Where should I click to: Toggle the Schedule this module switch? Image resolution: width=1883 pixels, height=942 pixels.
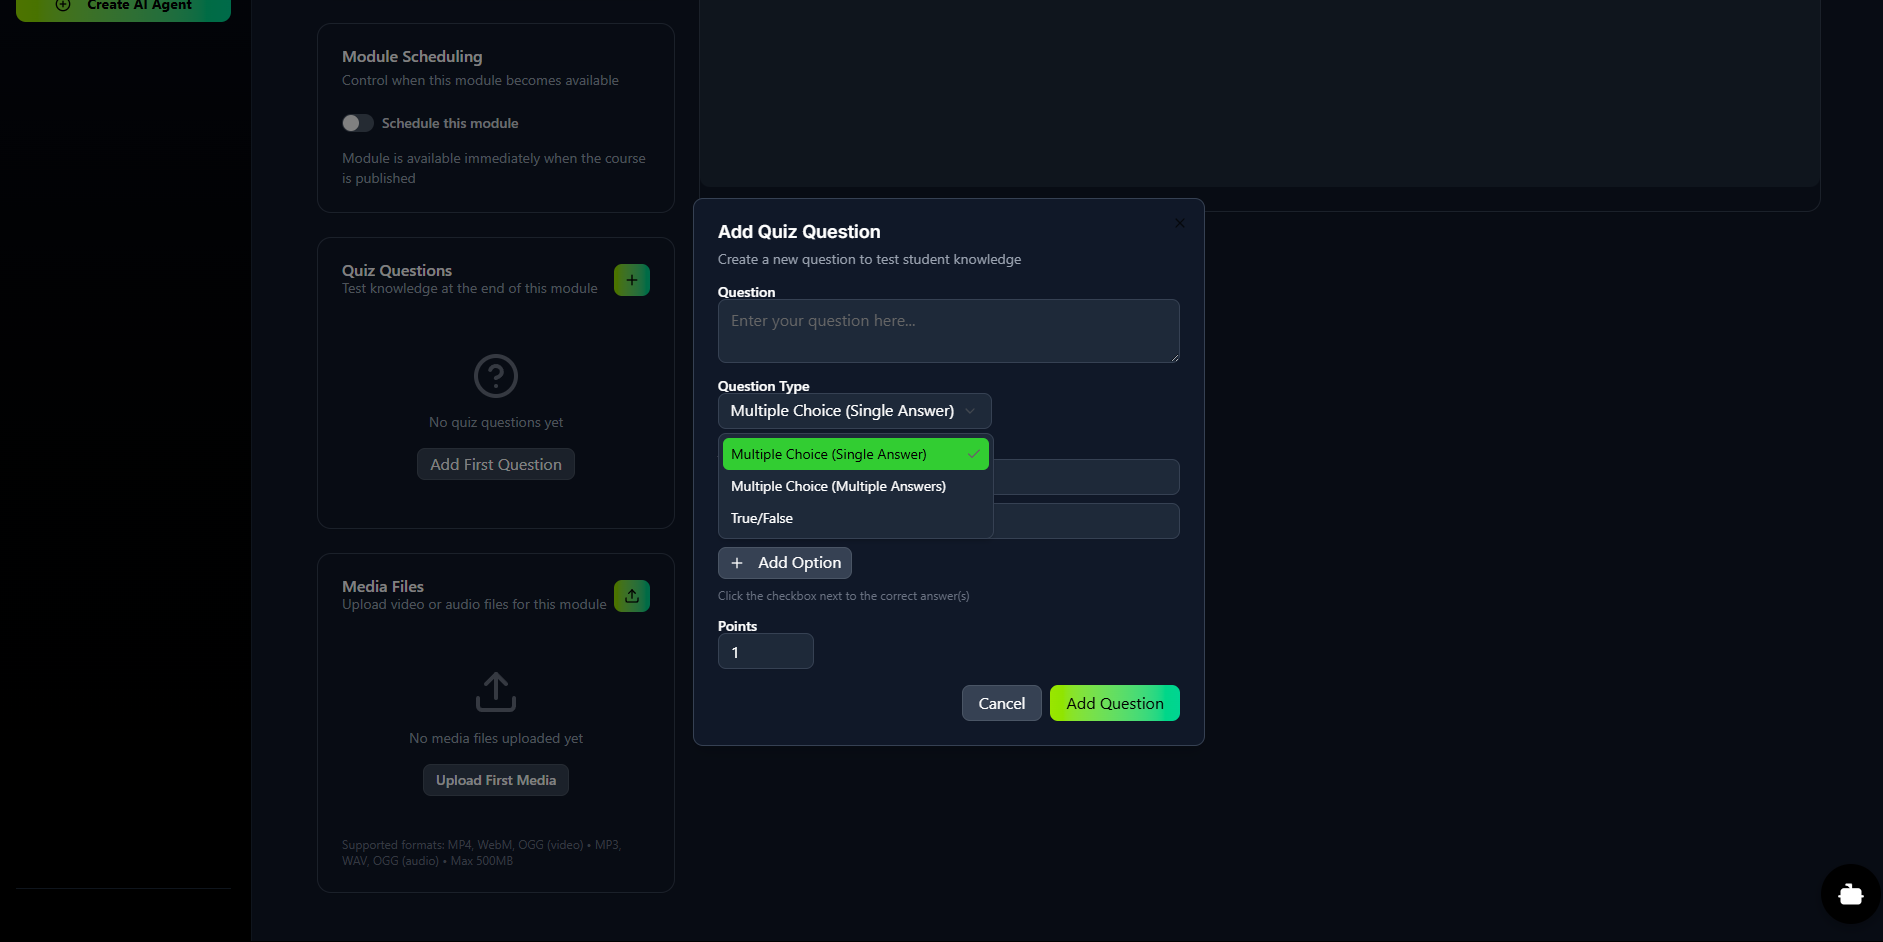pyautogui.click(x=358, y=123)
